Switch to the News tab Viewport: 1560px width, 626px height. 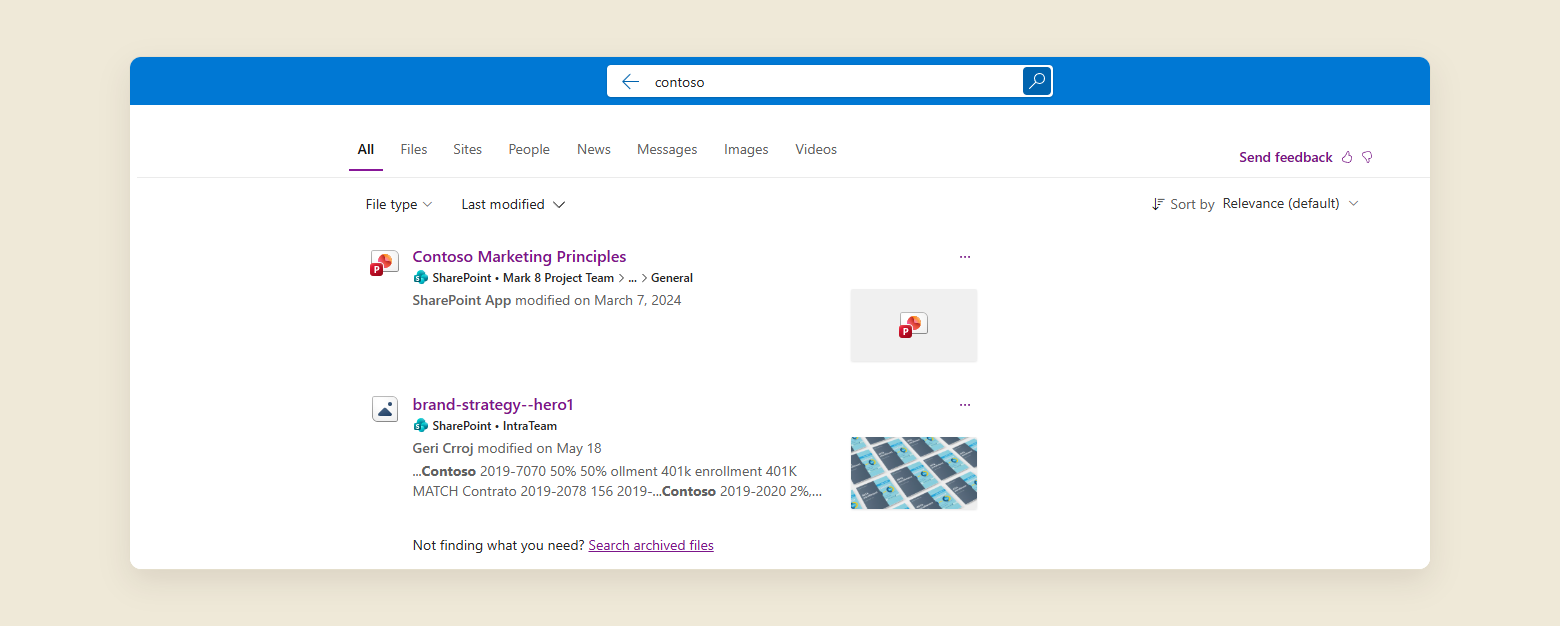pyautogui.click(x=594, y=149)
